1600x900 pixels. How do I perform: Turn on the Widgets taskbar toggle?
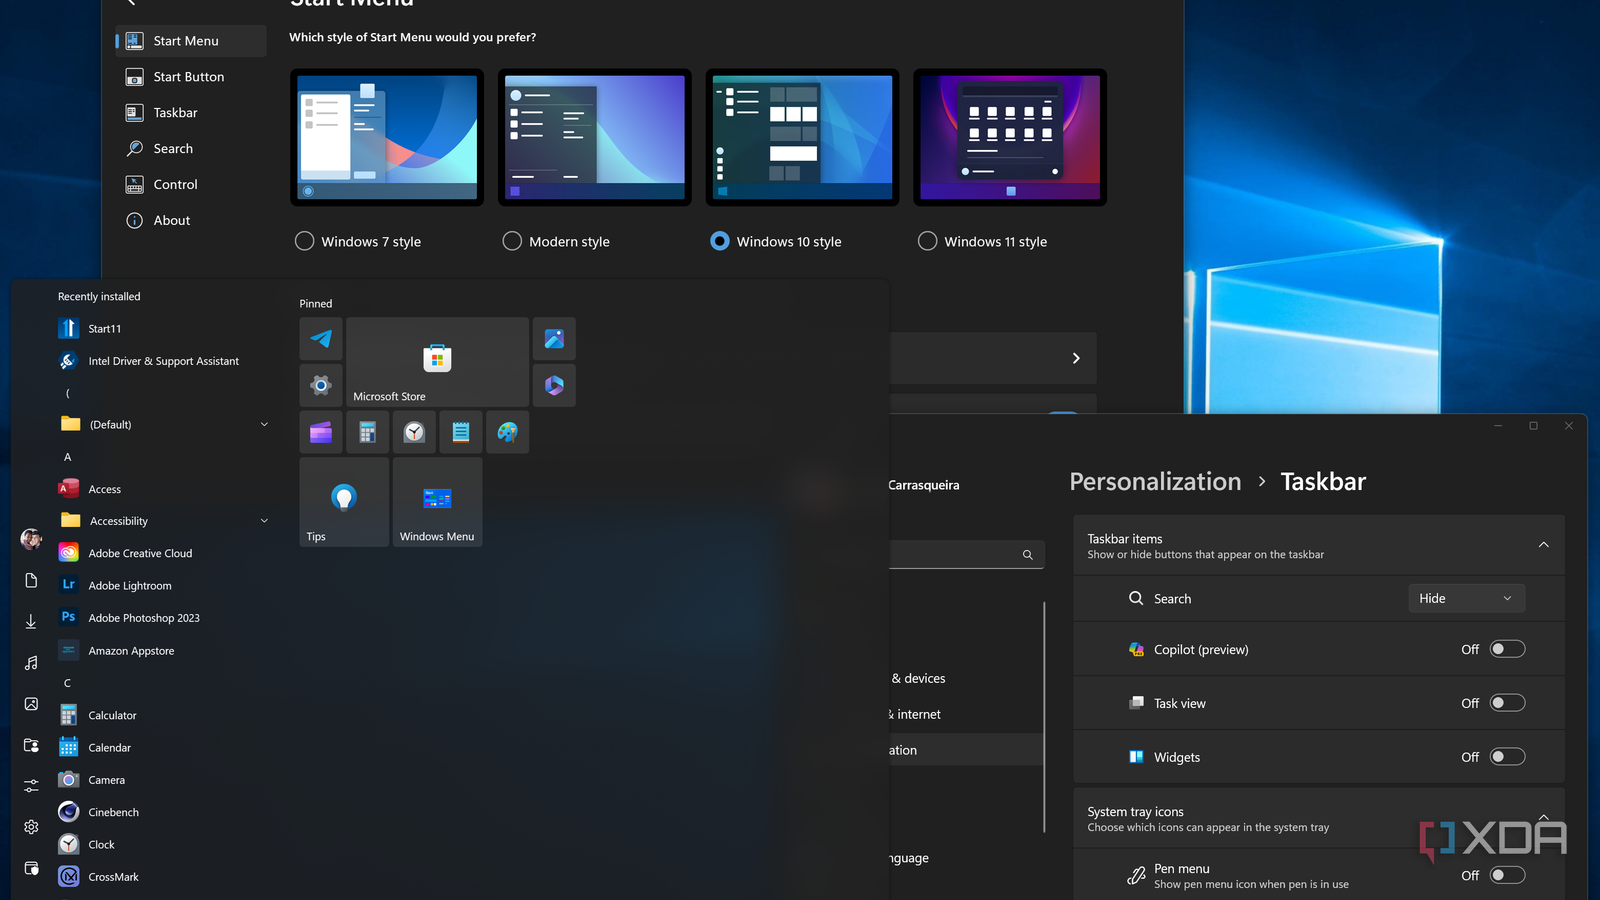pyautogui.click(x=1508, y=757)
